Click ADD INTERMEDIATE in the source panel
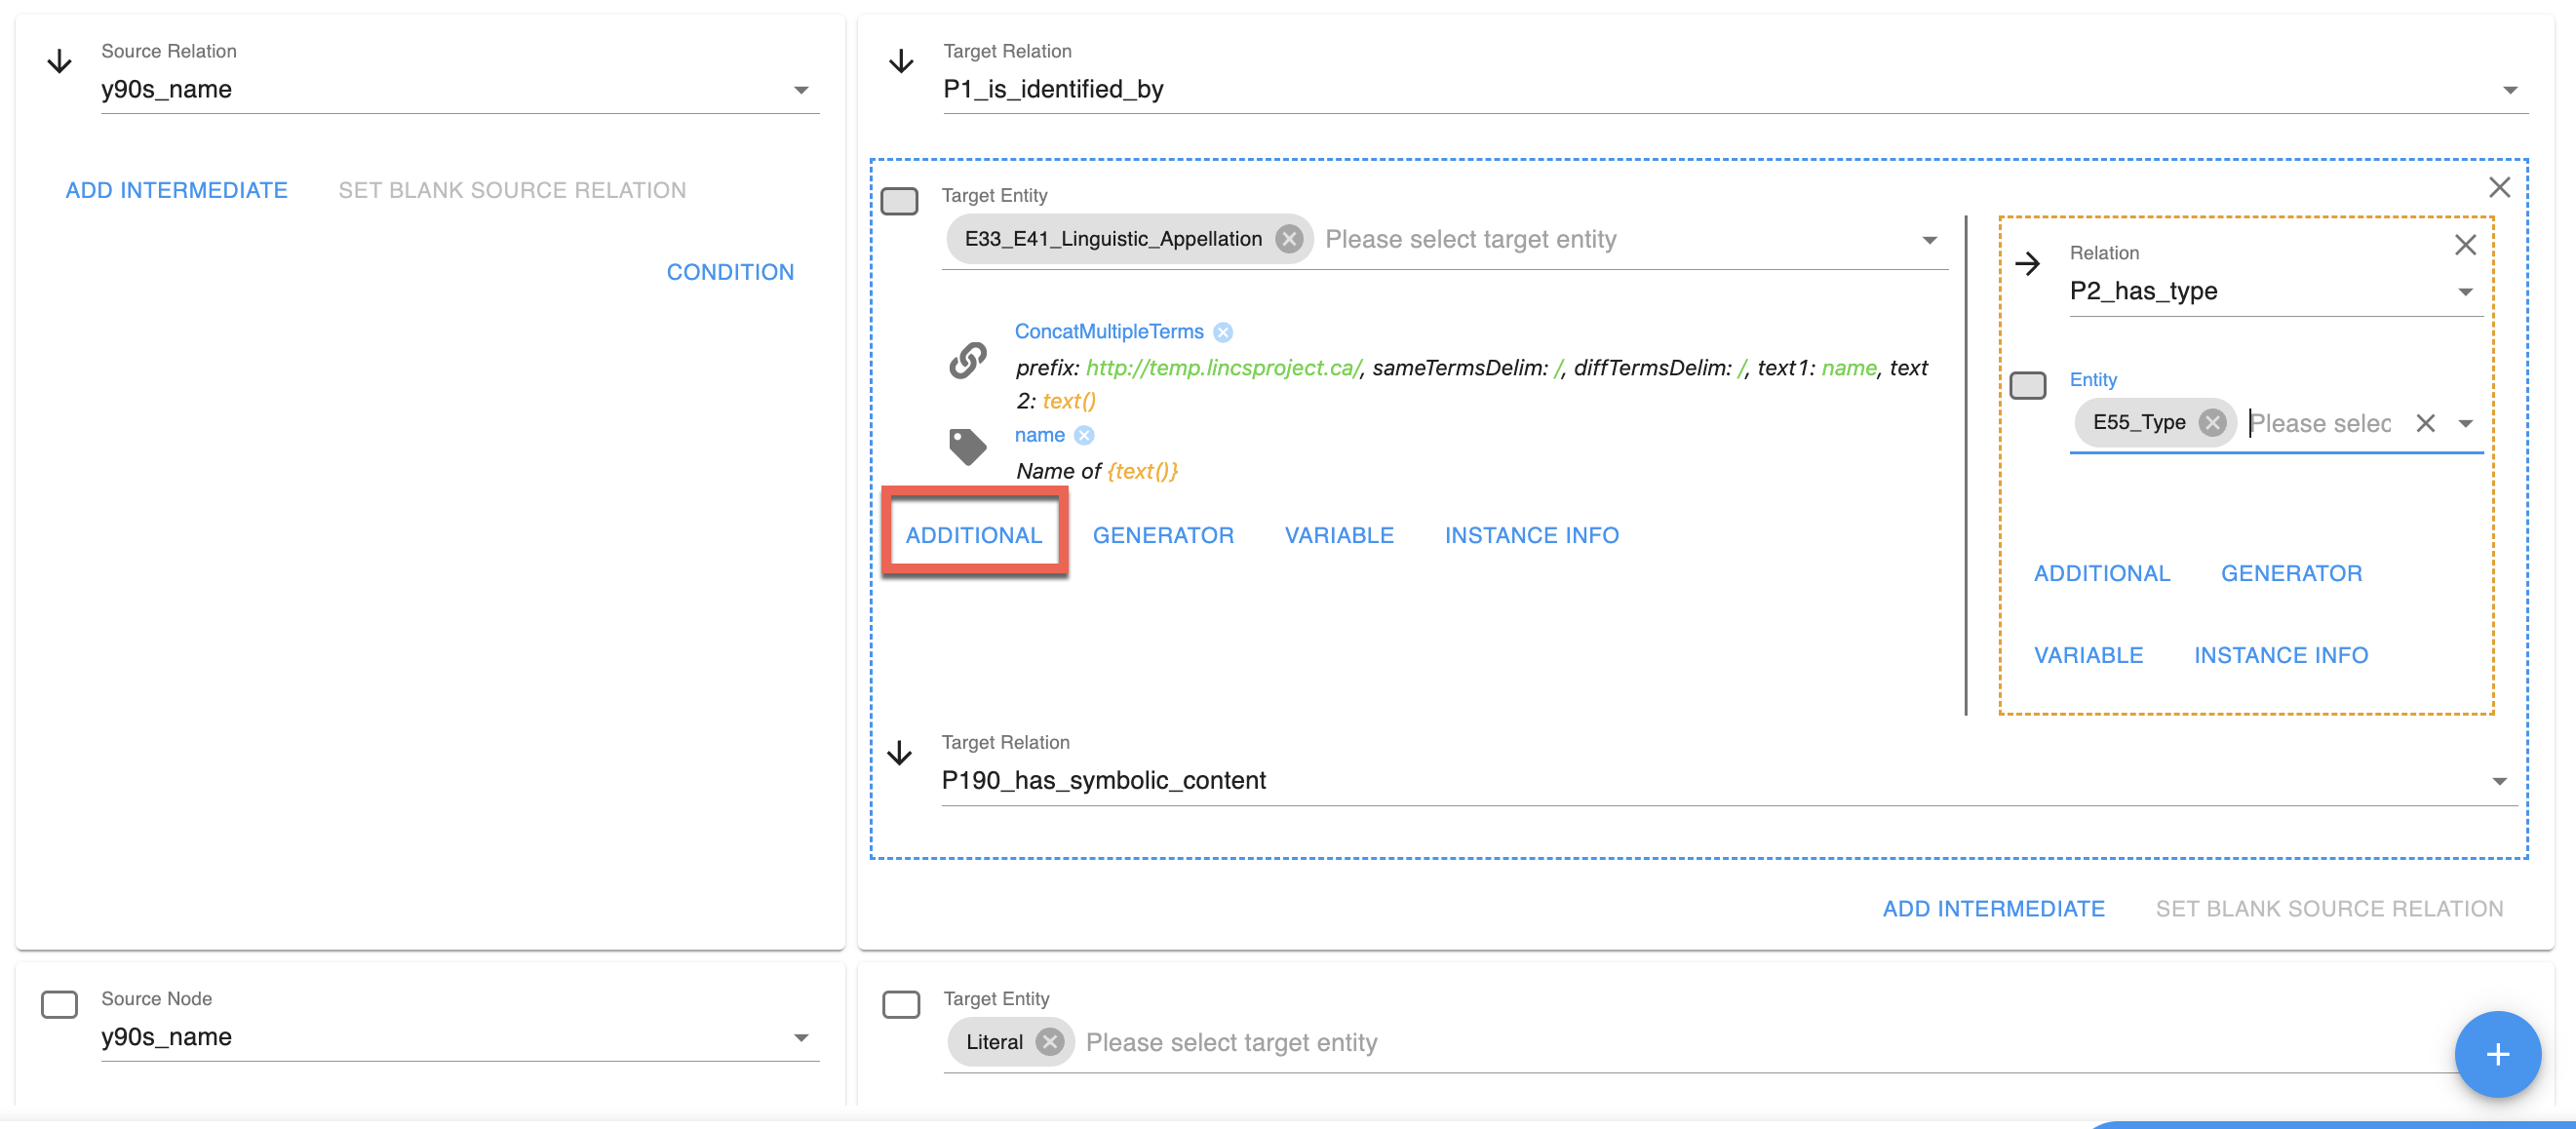 click(x=176, y=190)
